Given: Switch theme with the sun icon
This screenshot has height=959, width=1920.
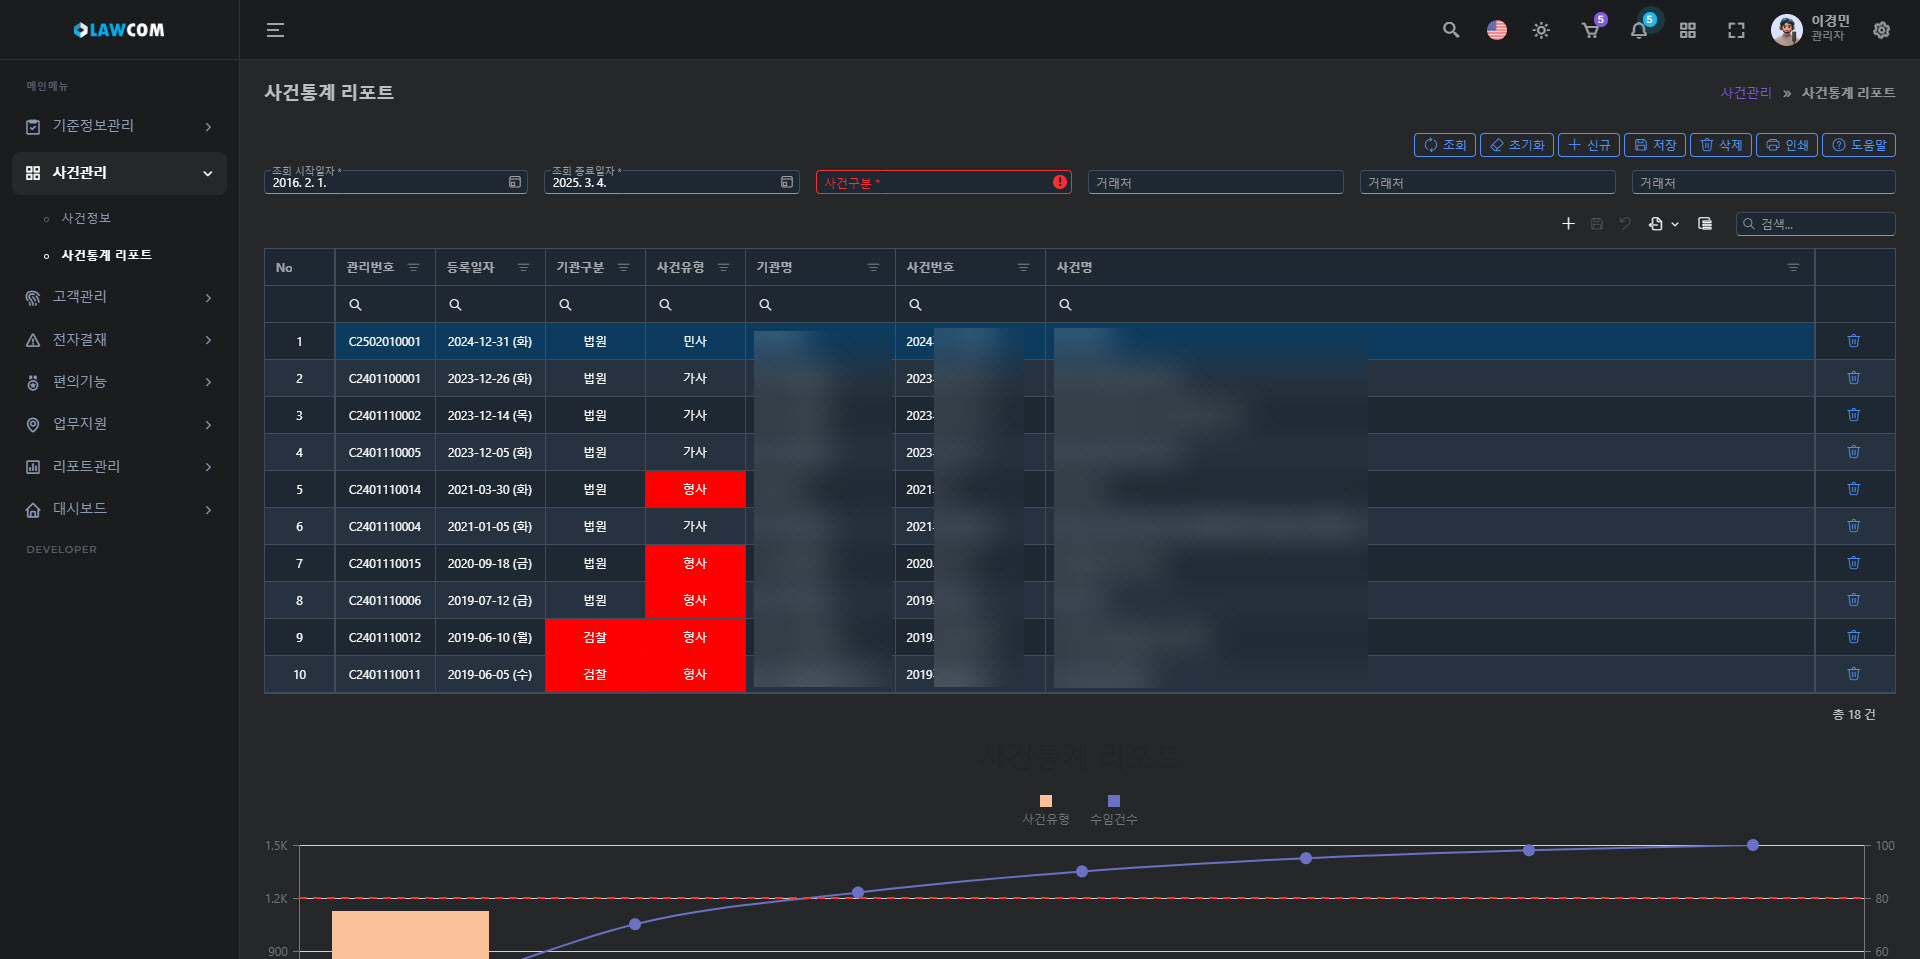Looking at the screenshot, I should 1541,31.
